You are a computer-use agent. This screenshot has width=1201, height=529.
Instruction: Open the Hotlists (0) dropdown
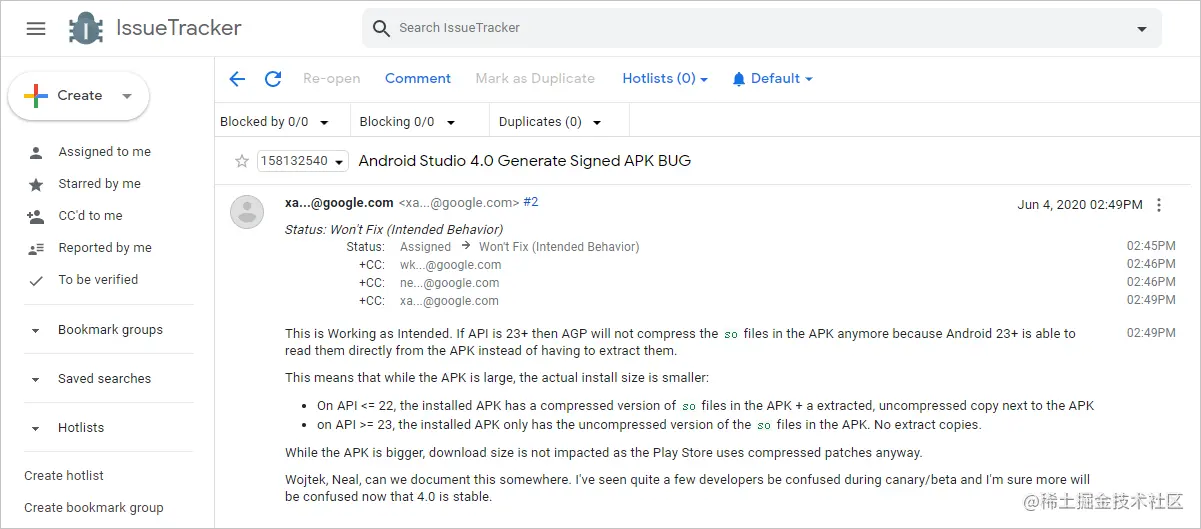click(x=665, y=79)
